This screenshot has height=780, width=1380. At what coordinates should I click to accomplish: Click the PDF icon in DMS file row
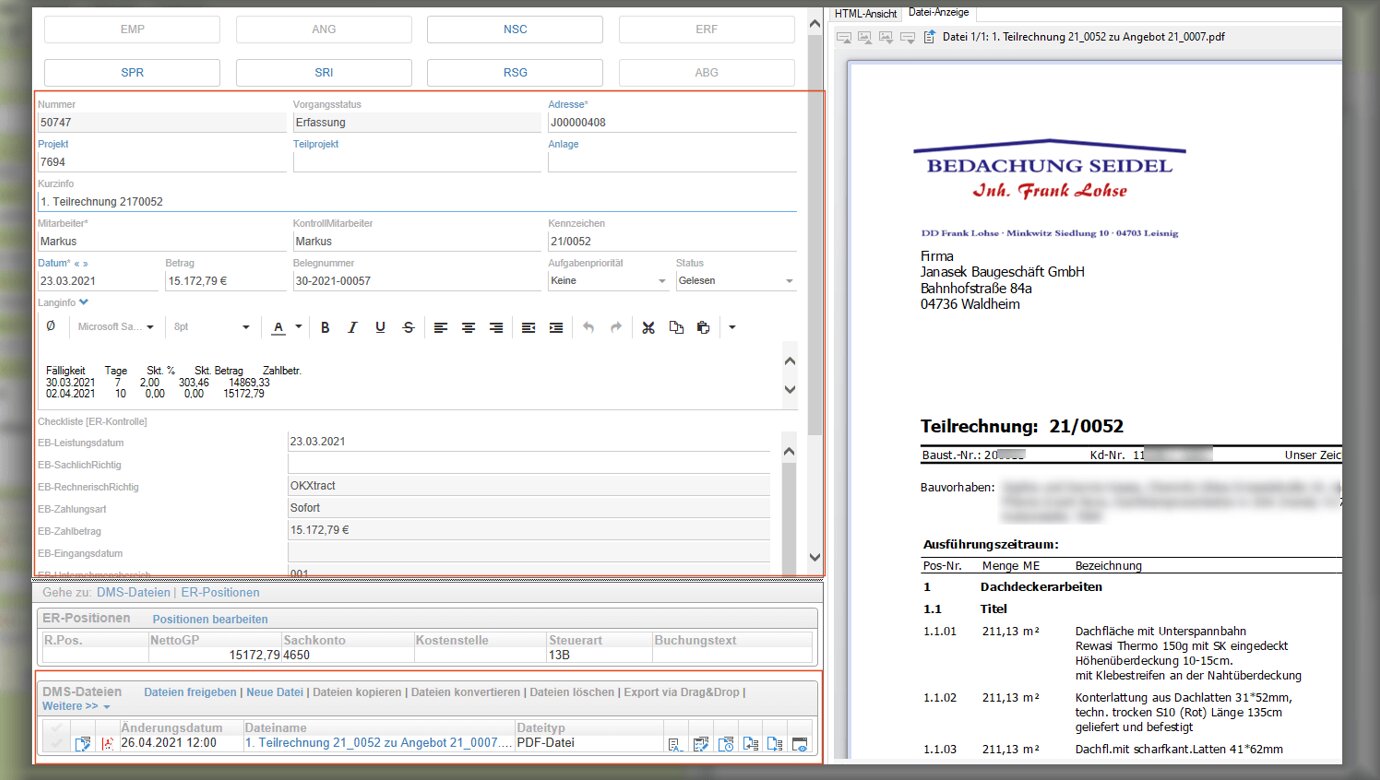(x=108, y=743)
